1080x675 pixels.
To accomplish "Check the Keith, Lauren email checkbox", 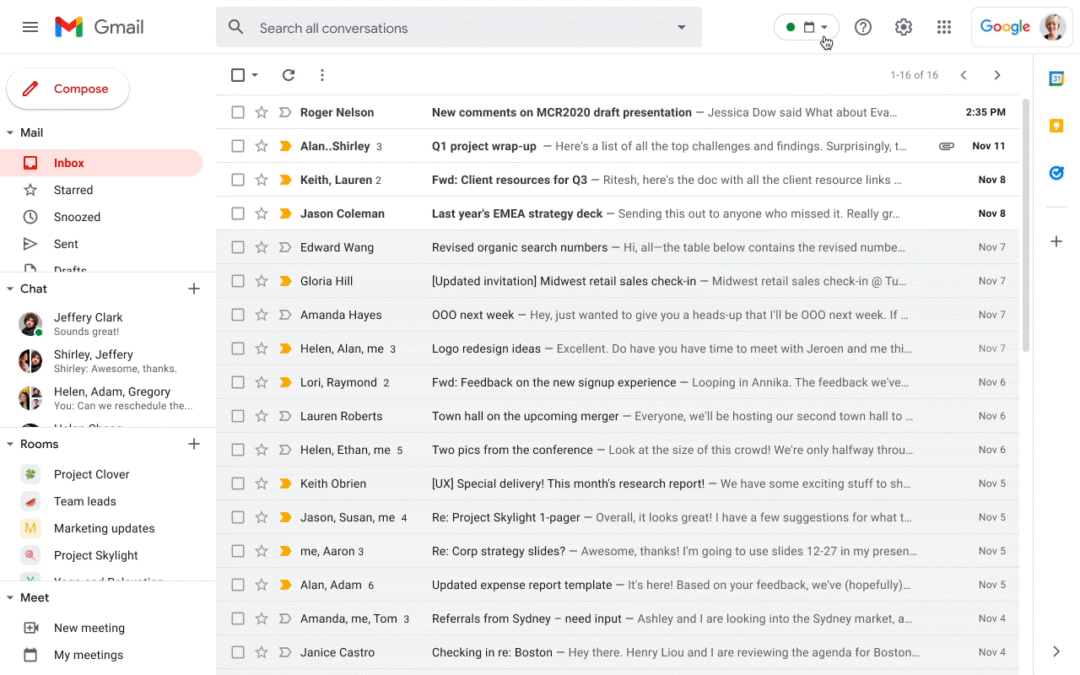I will click(238, 180).
